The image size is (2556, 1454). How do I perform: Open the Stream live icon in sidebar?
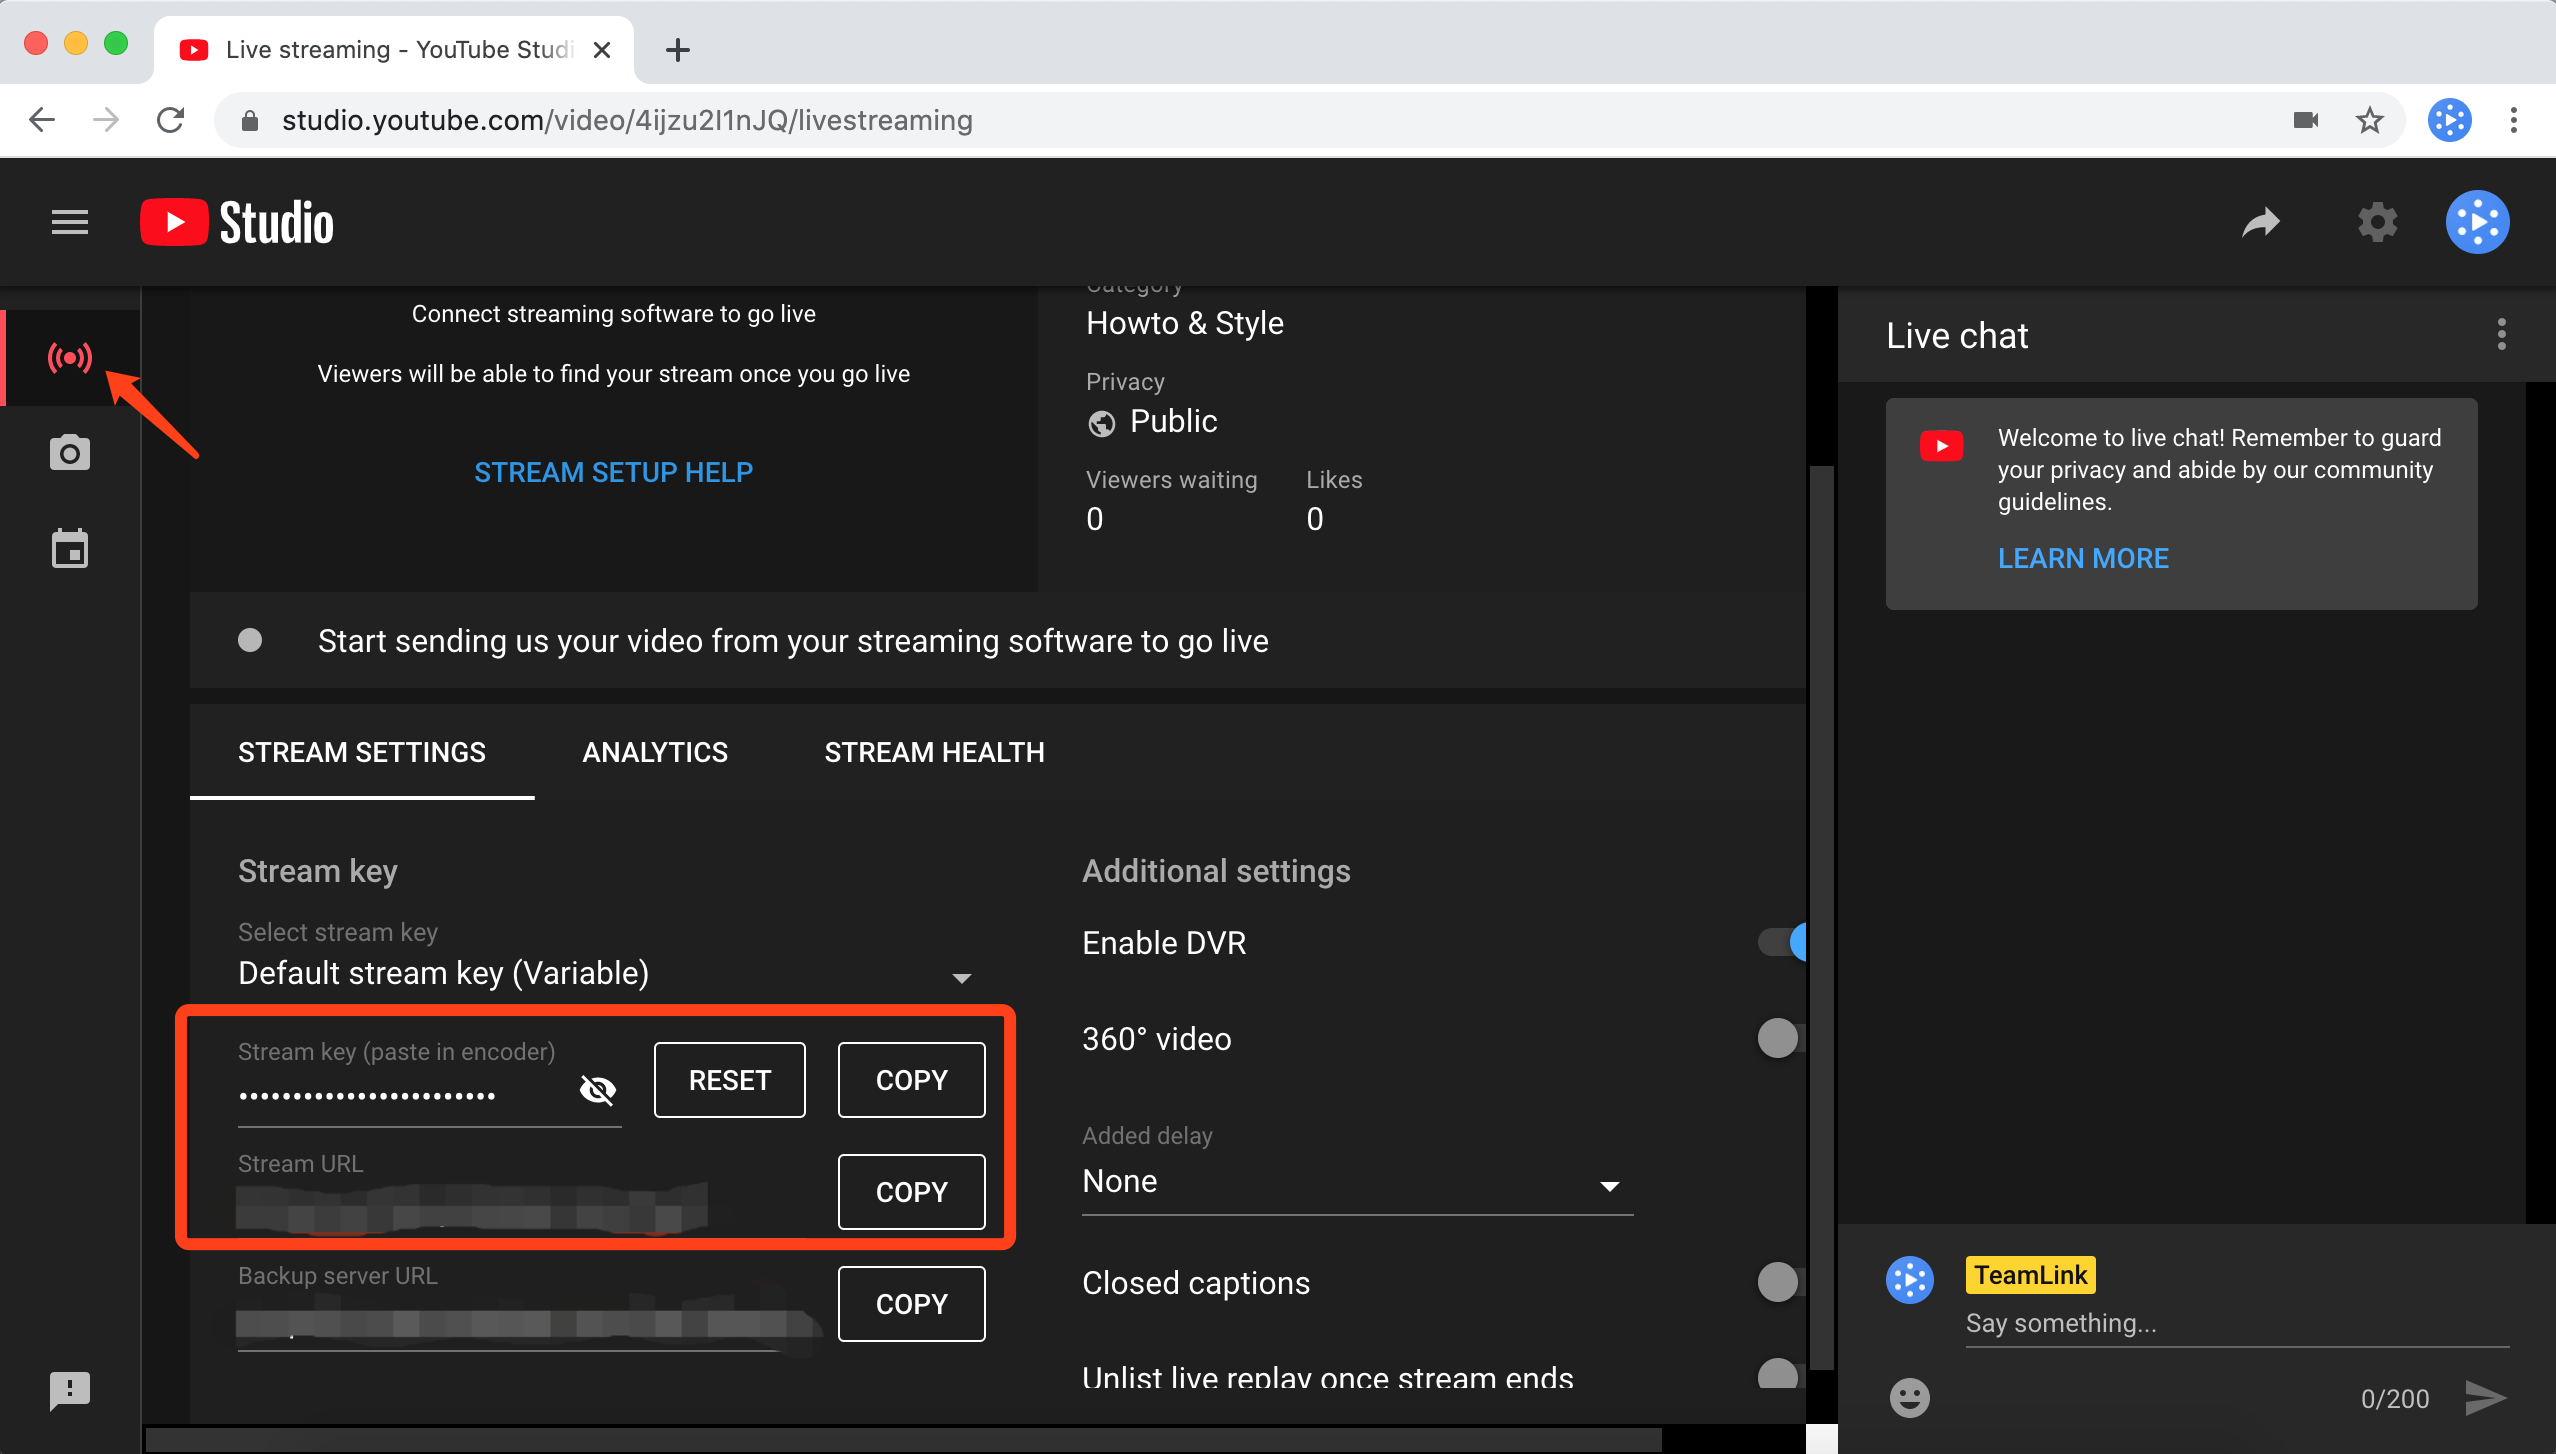pyautogui.click(x=70, y=357)
